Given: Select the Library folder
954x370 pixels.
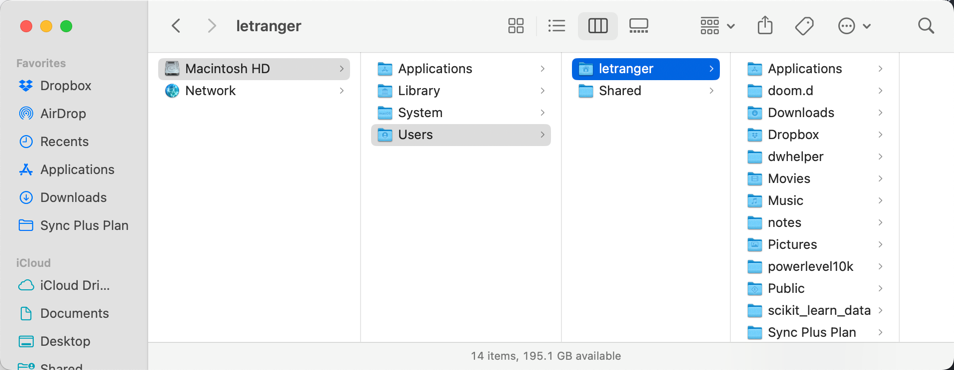Looking at the screenshot, I should point(461,91).
